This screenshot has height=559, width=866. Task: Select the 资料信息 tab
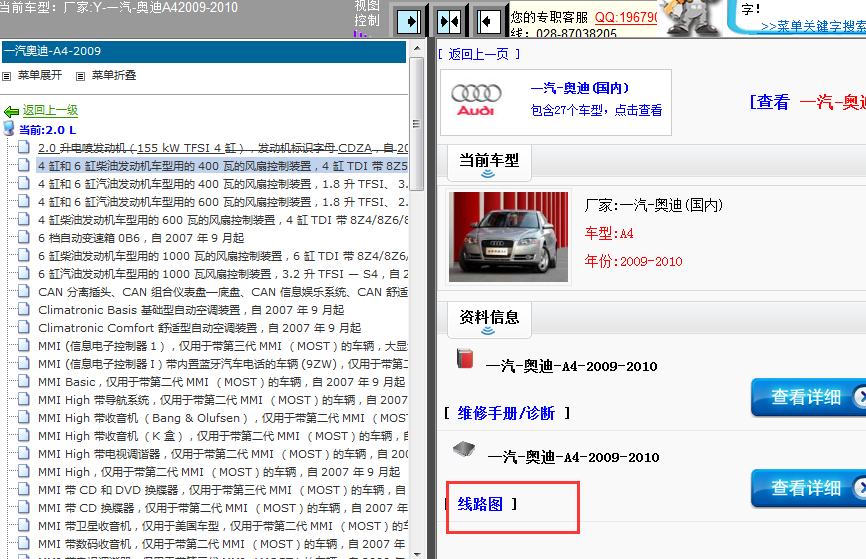click(489, 319)
